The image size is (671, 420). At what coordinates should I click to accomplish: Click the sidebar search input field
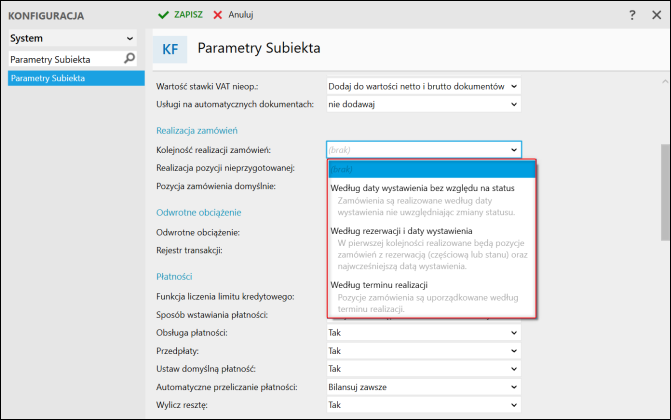(62, 59)
